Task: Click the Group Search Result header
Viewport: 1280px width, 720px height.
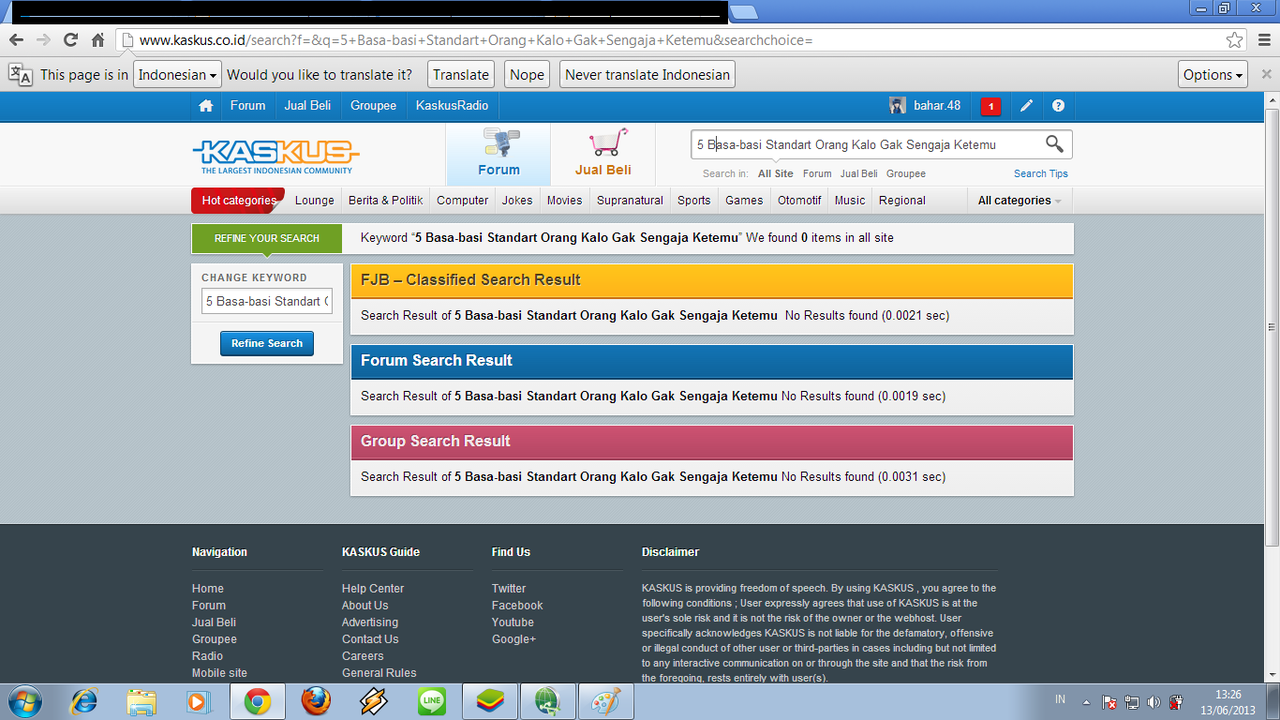Action: click(711, 441)
